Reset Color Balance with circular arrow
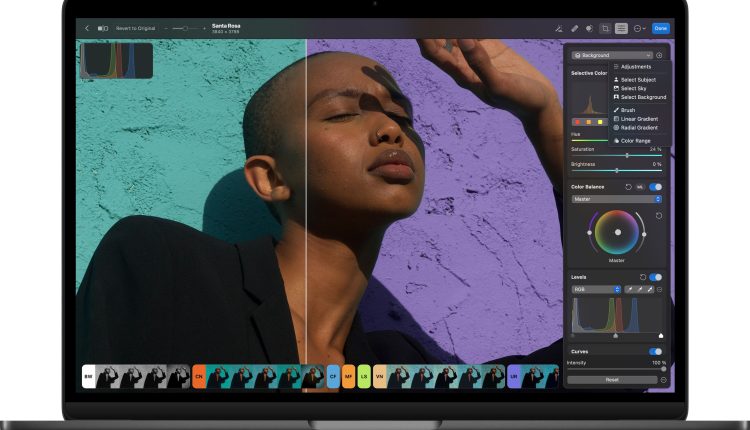This screenshot has height=430, width=750. (x=629, y=187)
